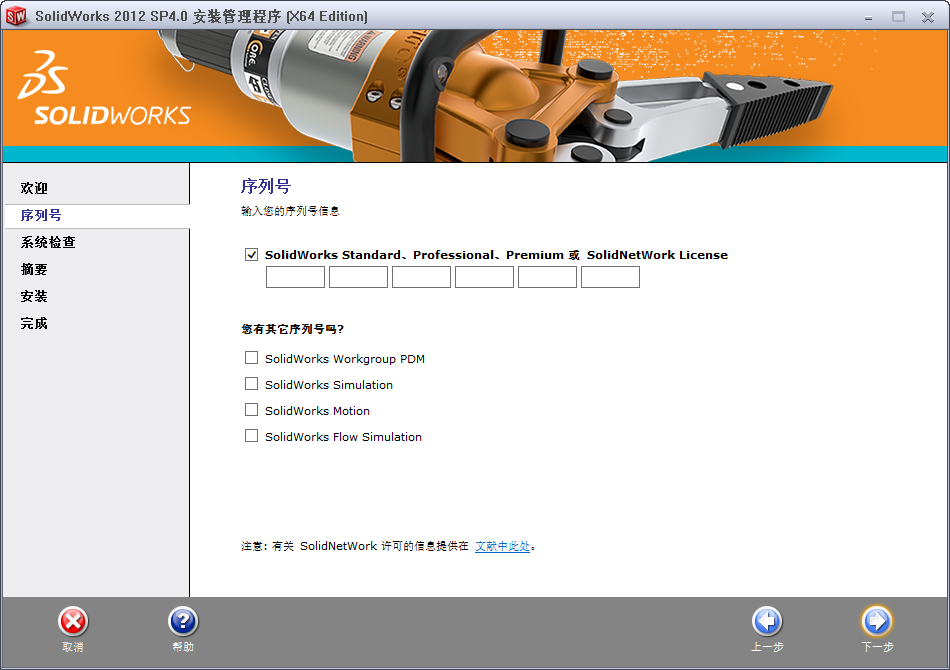The image size is (950, 670).
Task: Click the 输入您的序列号信息 instruction text
Action: [x=290, y=211]
